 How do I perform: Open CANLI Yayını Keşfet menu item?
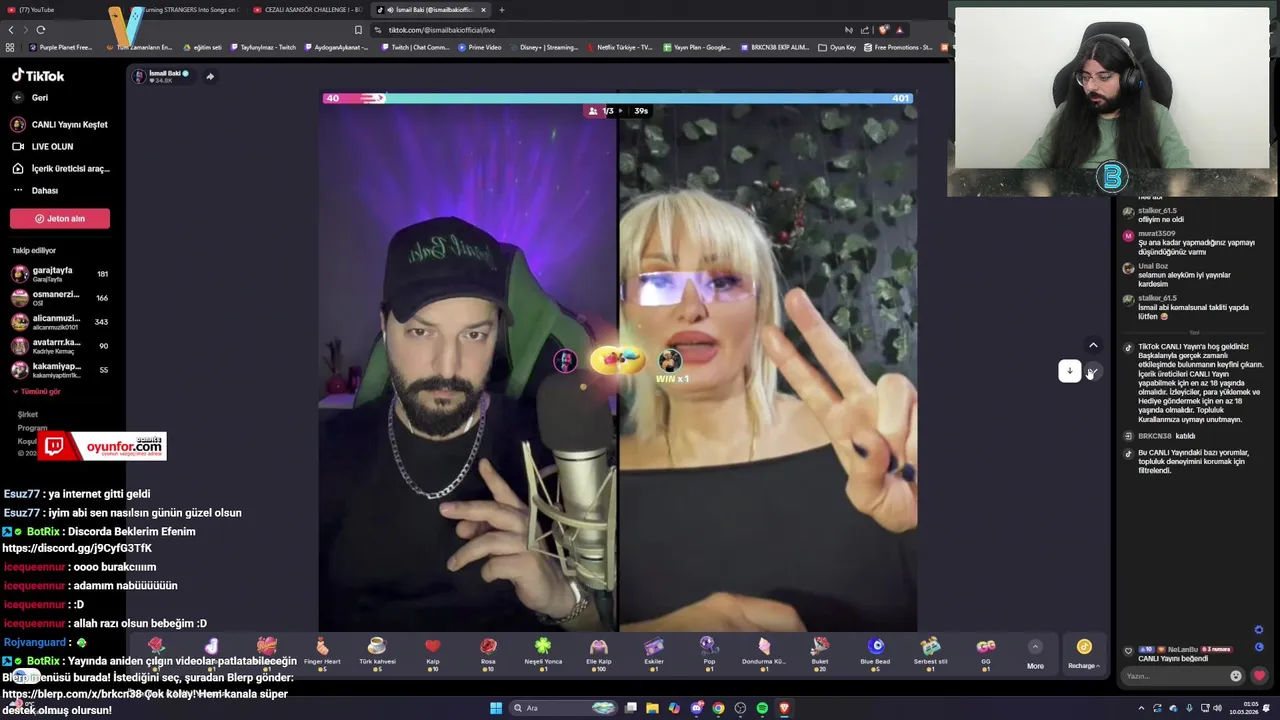[x=59, y=125]
